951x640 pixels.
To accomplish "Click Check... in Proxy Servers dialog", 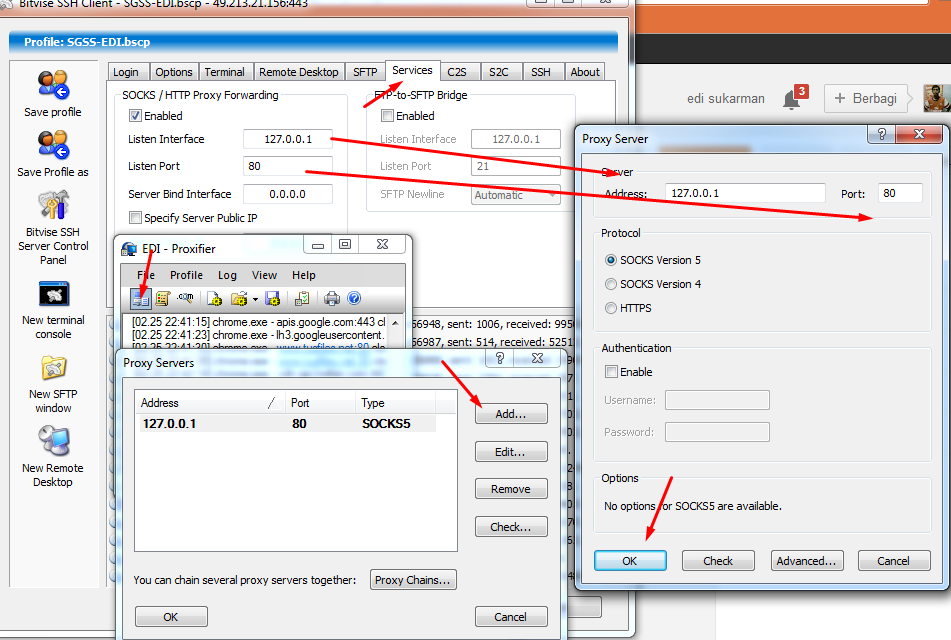I will point(511,527).
